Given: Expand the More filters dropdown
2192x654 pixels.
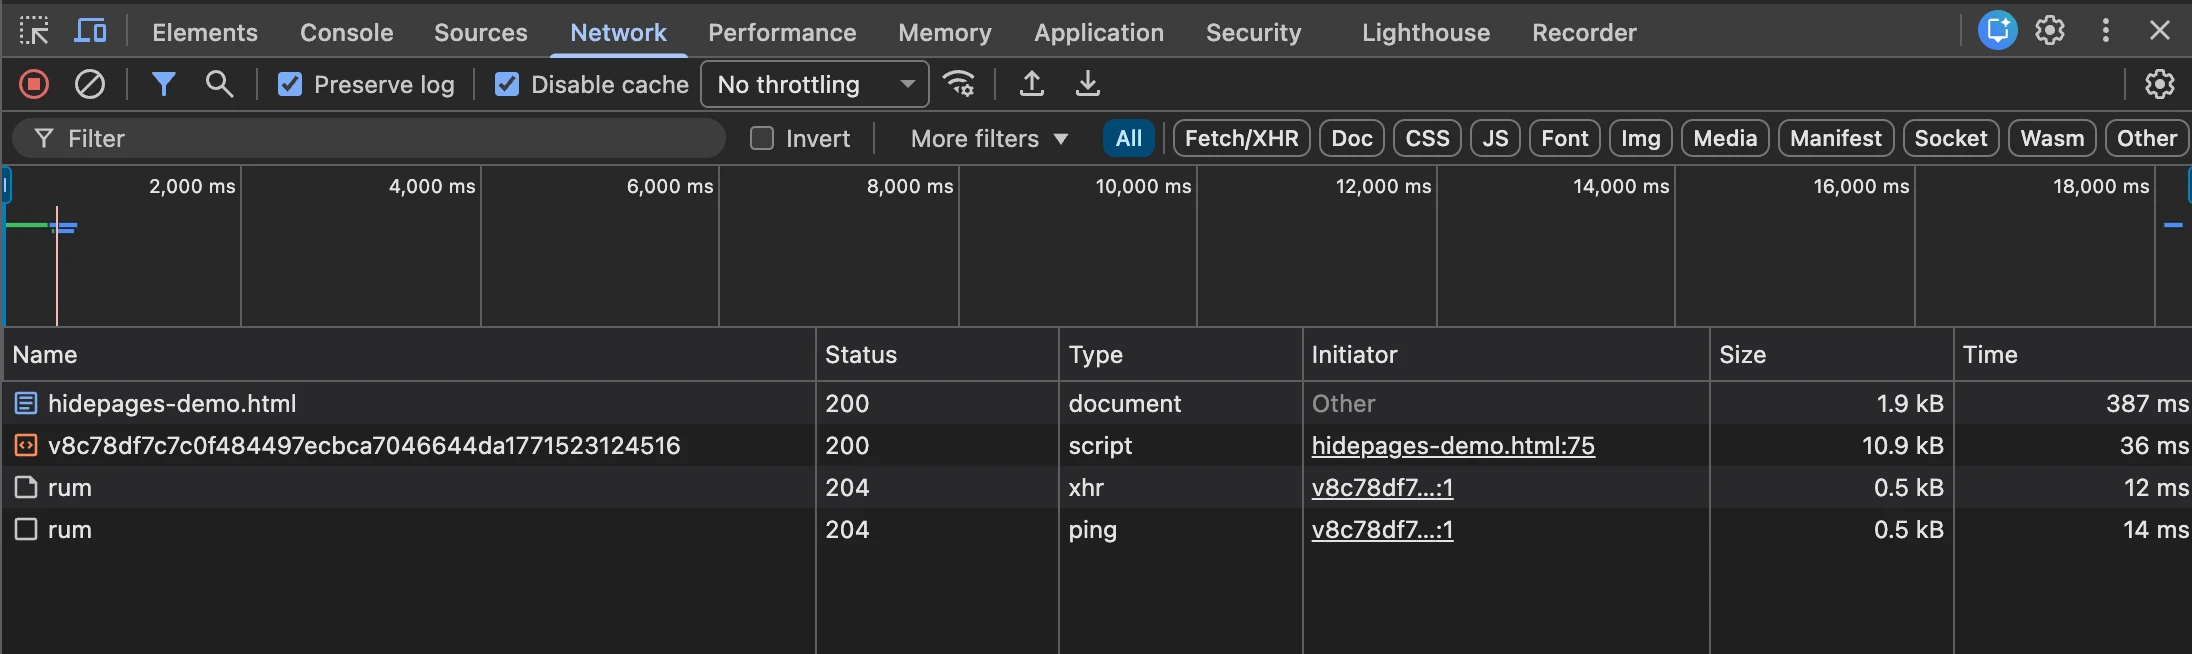Looking at the screenshot, I should point(989,138).
